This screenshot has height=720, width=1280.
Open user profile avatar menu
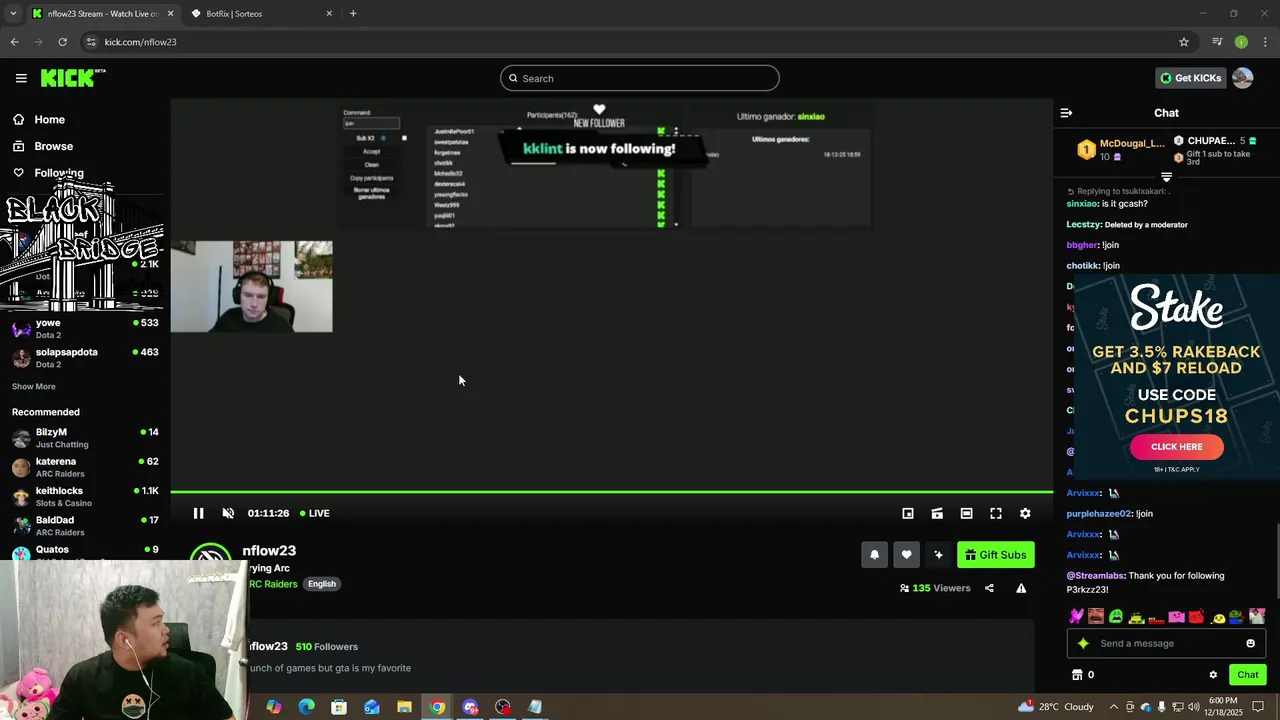pyautogui.click(x=1243, y=78)
